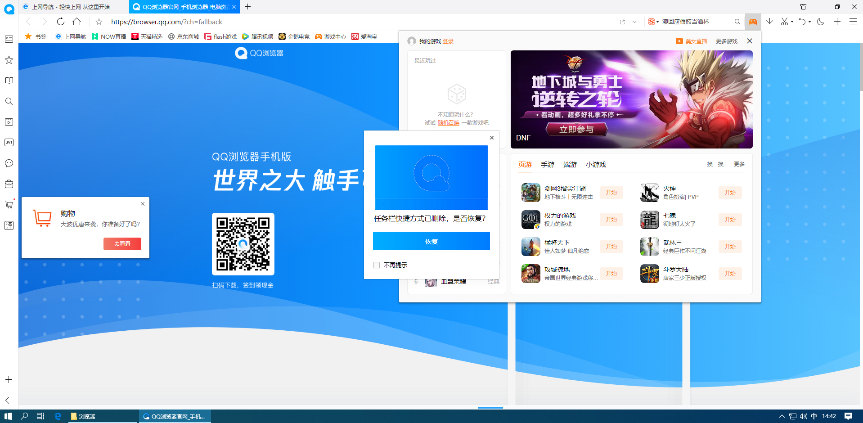Select the first orange game category tab
Screen dimensions: 863x423
(525, 164)
